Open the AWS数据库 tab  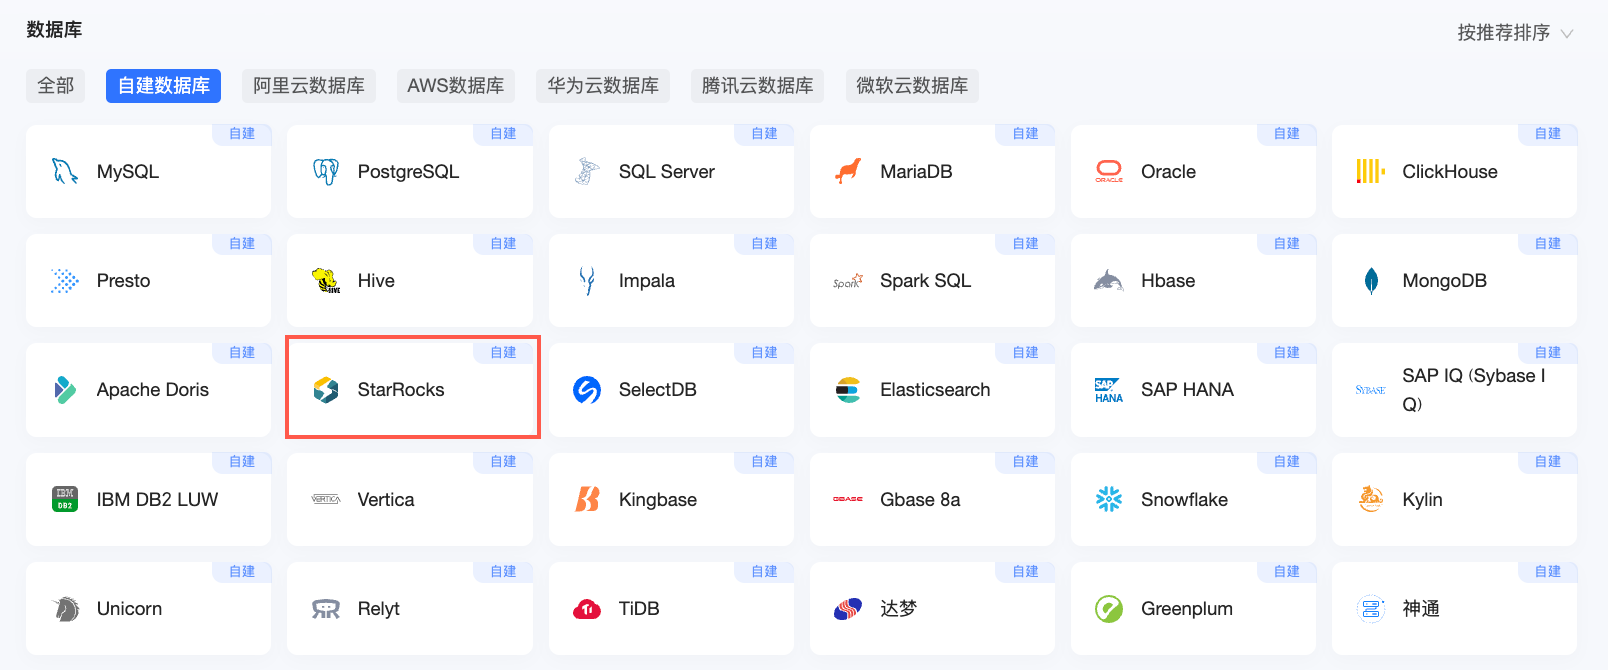[x=456, y=86]
